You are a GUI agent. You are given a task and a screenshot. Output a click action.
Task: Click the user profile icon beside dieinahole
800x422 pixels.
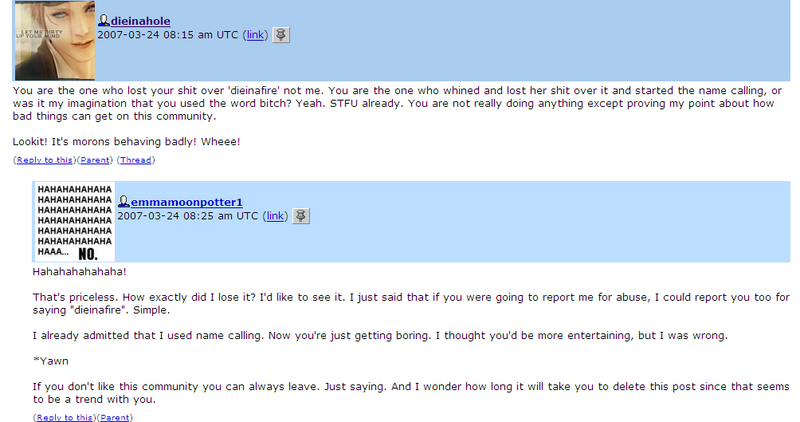[x=104, y=20]
